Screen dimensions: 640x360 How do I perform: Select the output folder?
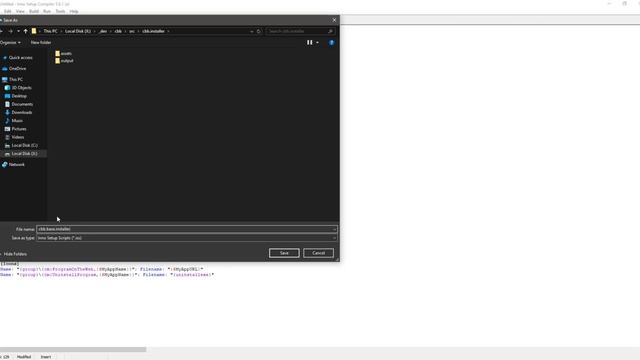(64, 61)
